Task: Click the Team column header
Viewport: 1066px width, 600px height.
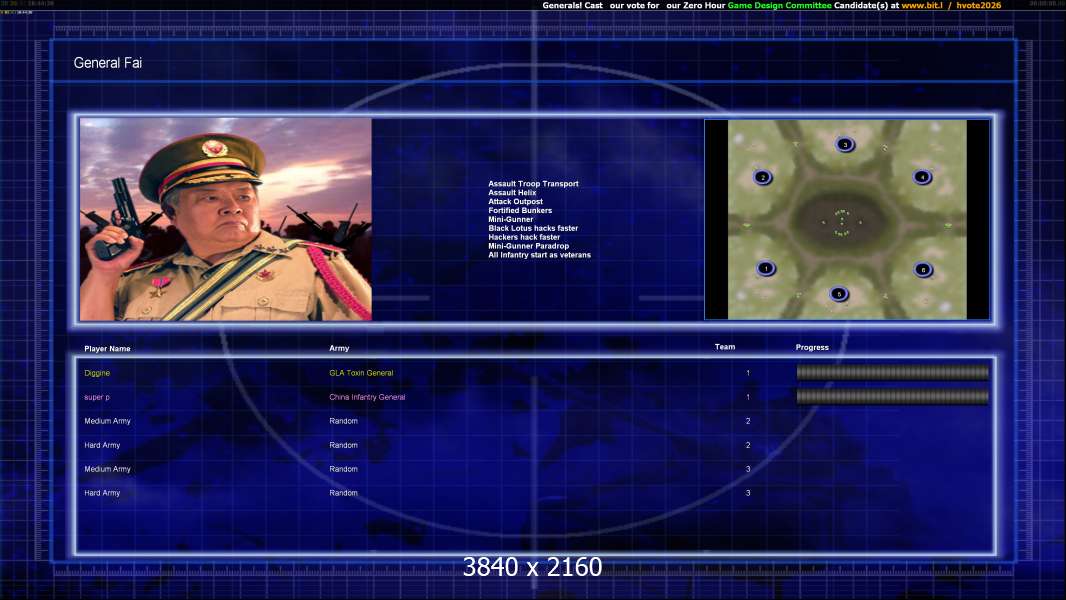Action: click(x=725, y=347)
